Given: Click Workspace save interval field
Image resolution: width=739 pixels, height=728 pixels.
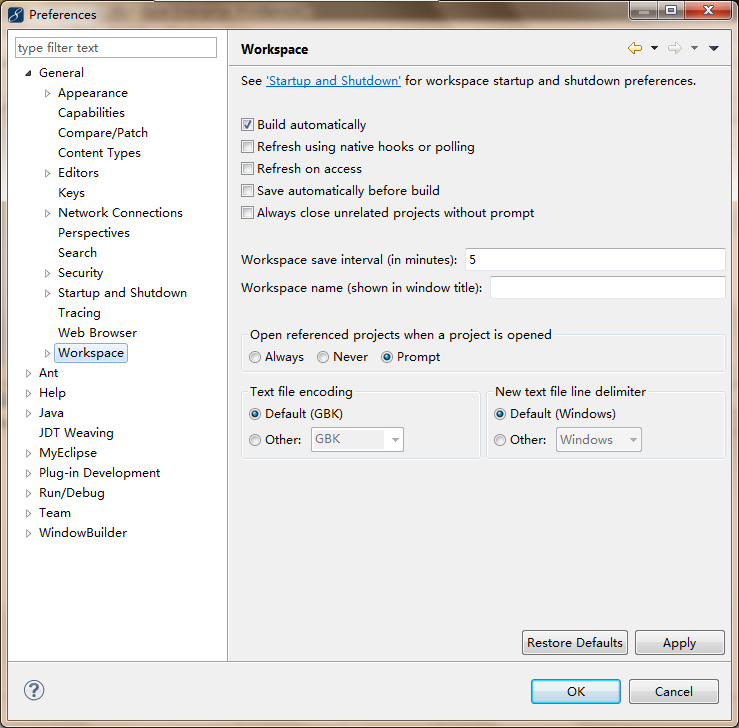Looking at the screenshot, I should point(595,260).
